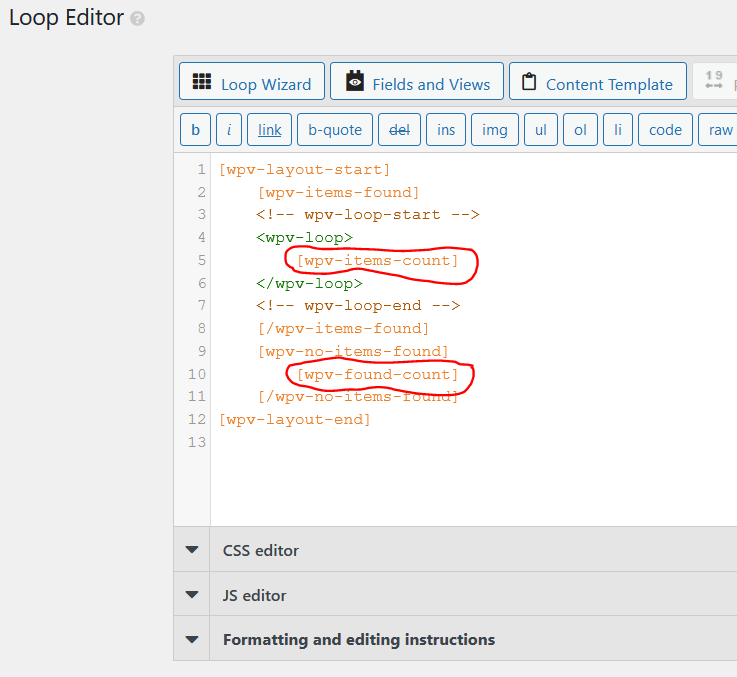Image resolution: width=737 pixels, height=677 pixels.
Task: Click the ins formatting button
Action: pyautogui.click(x=446, y=130)
